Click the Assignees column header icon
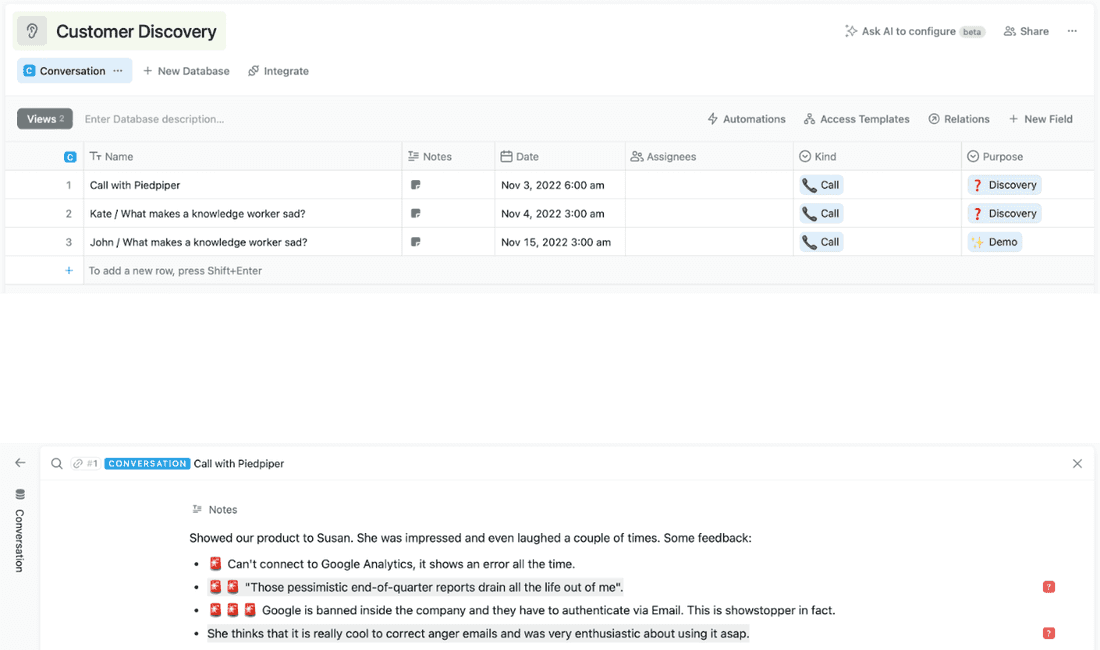1100x650 pixels. 636,156
